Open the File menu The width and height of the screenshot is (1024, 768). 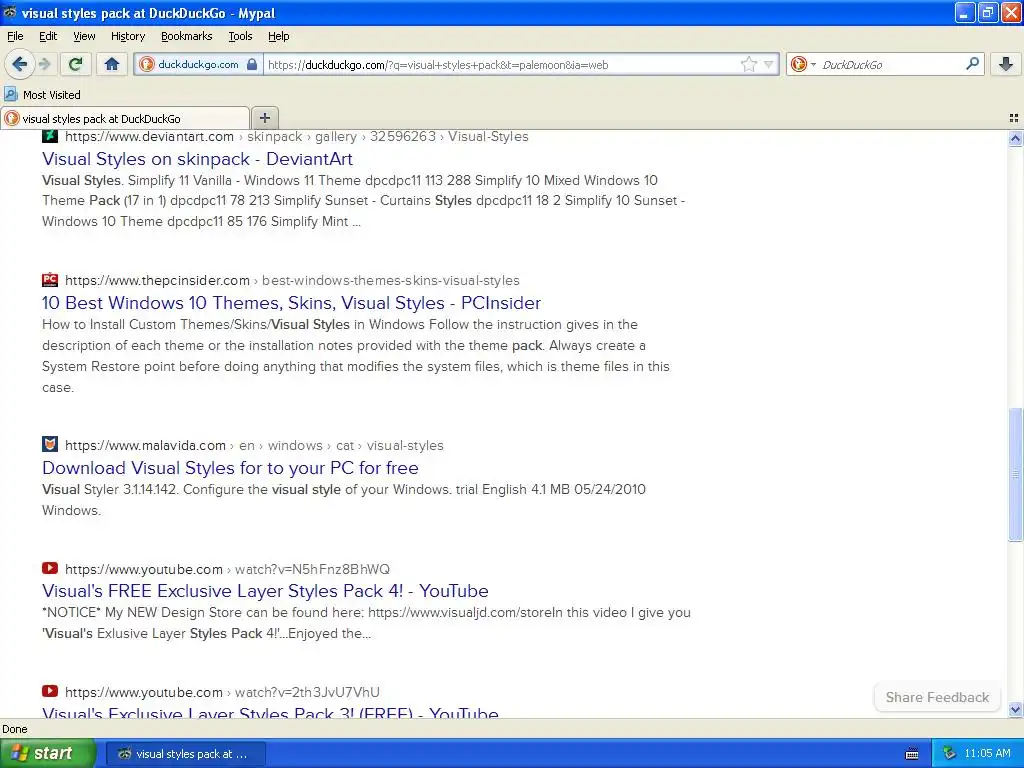point(15,36)
